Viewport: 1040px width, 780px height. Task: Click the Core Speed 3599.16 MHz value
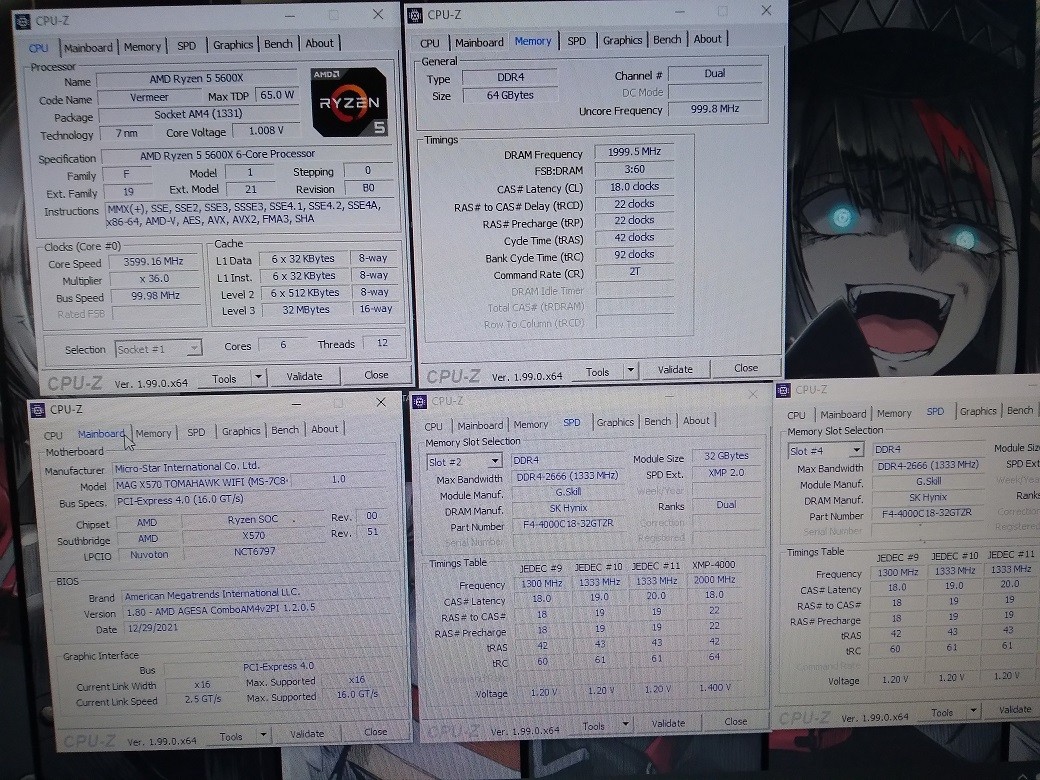[153, 261]
